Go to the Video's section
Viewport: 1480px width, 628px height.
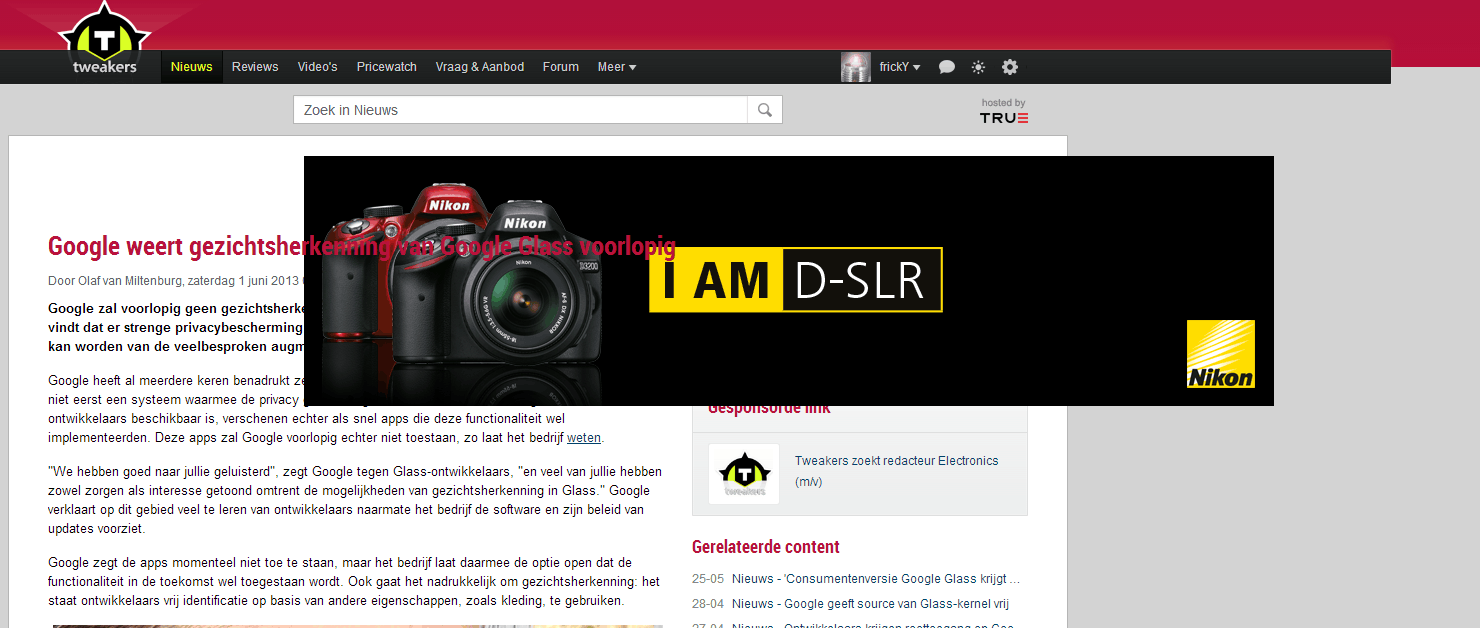(x=317, y=67)
